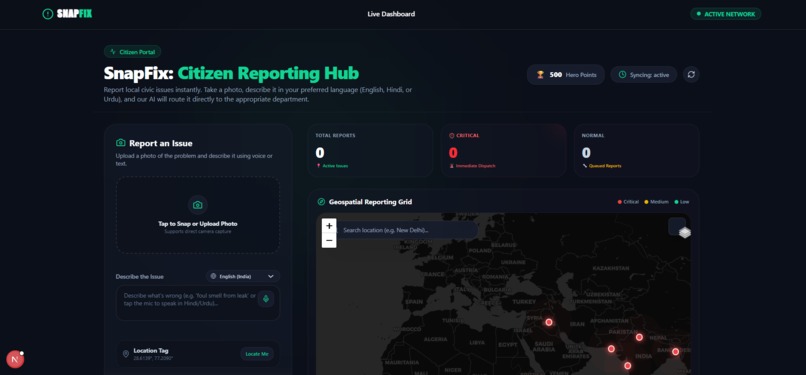
Task: Click the location pin icon by Location Tag
Action: pos(125,354)
